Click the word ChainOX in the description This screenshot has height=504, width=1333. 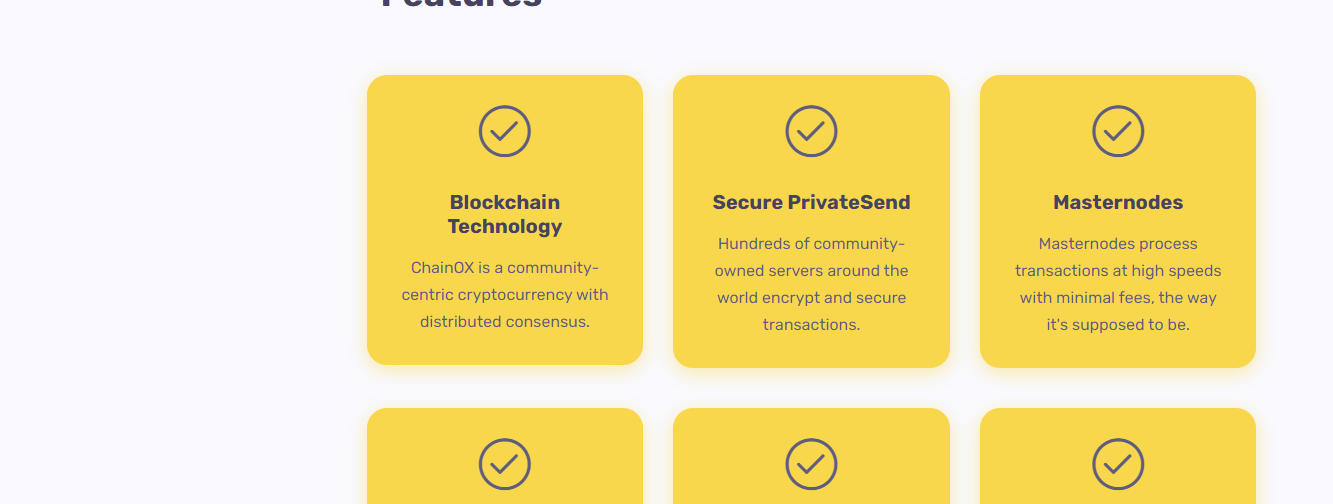[442, 268]
